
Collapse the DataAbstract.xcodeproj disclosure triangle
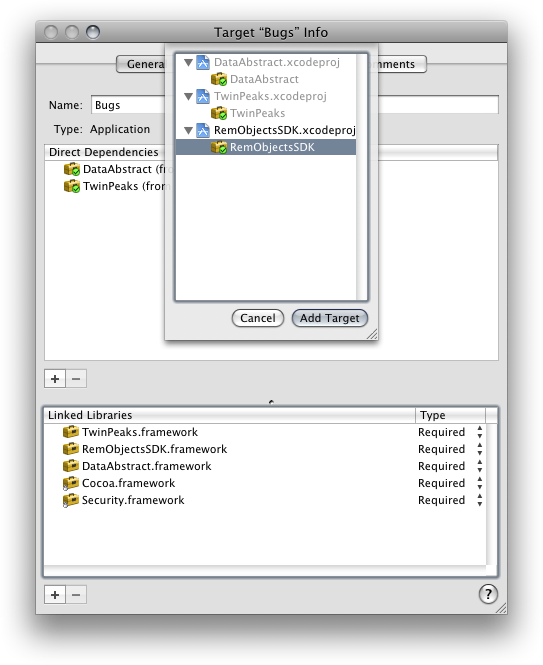coord(189,63)
